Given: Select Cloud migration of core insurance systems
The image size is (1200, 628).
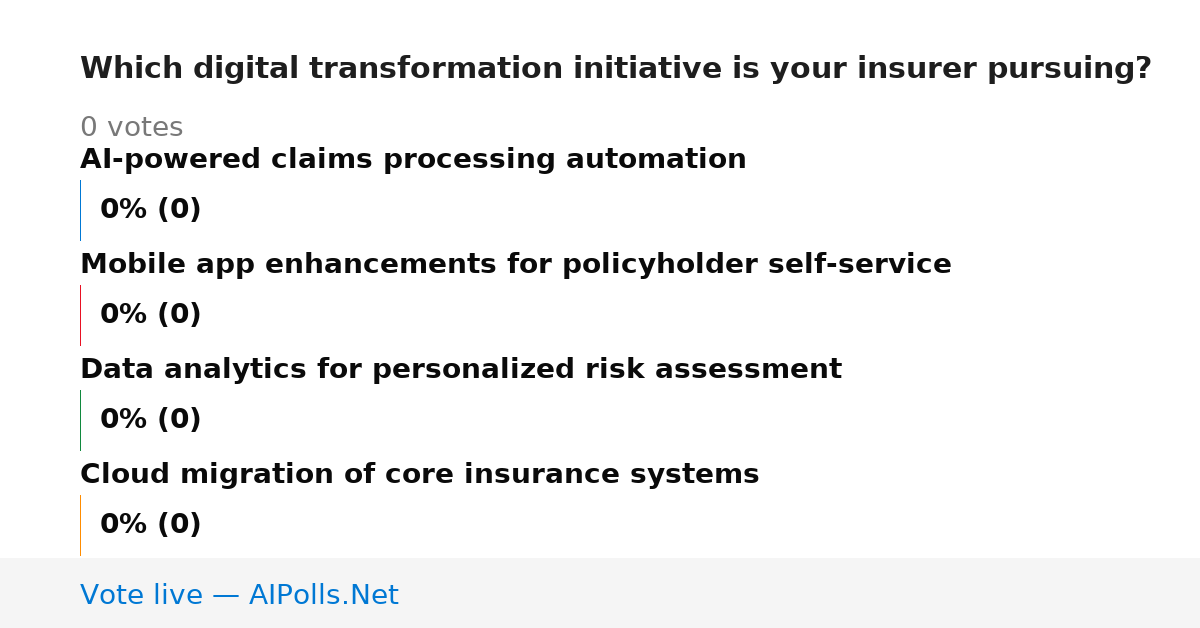Looking at the screenshot, I should pos(420,475).
